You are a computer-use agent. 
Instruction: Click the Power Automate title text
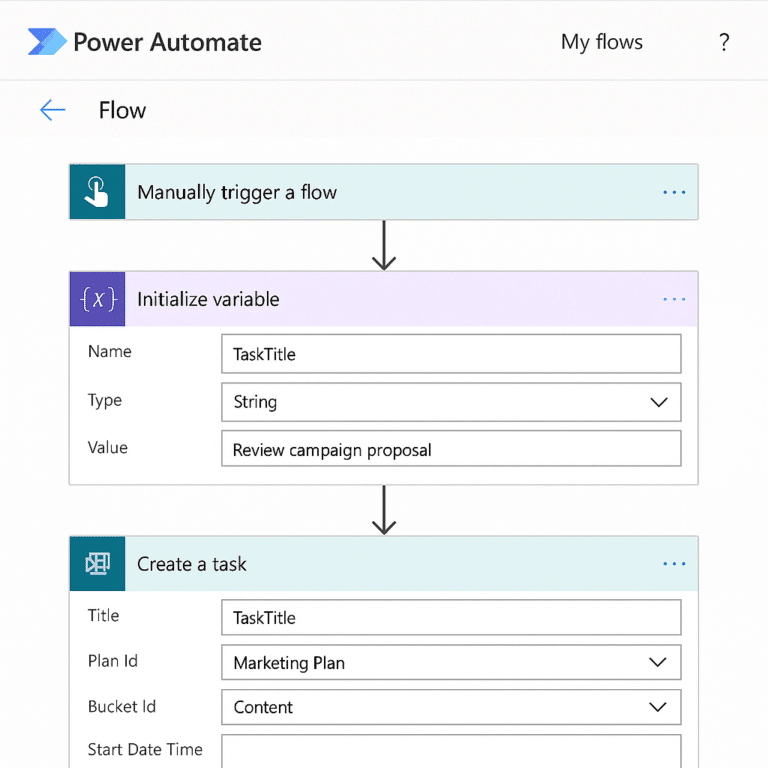[167, 42]
